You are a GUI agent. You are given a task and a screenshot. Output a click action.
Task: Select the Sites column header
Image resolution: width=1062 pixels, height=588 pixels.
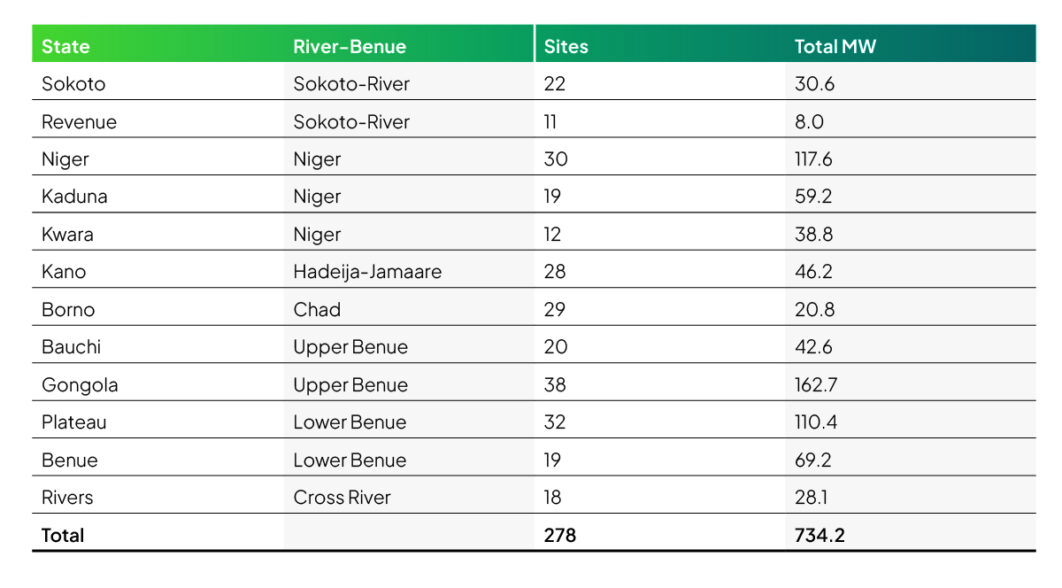[566, 47]
